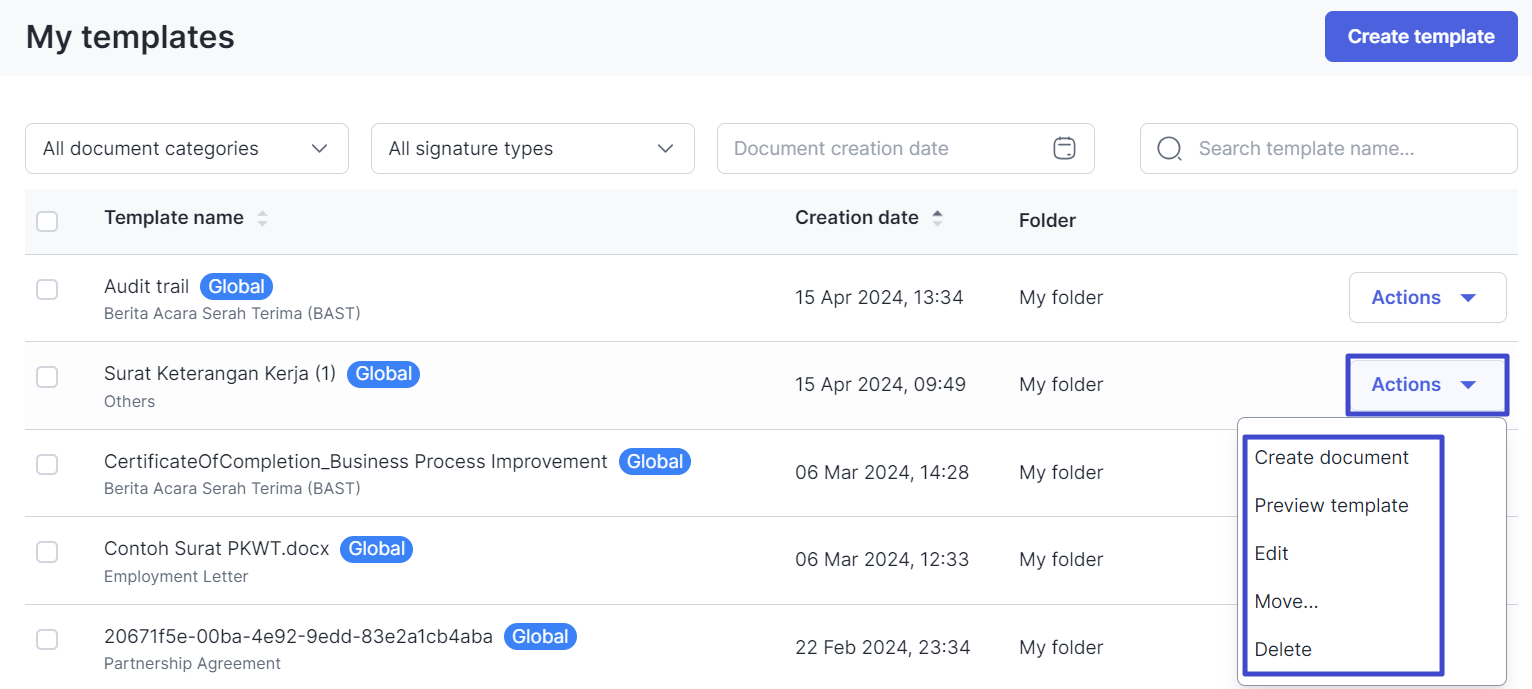Click the Global badge on Contoh Surat PKWT.docx
The width and height of the screenshot is (1532, 689).
pos(376,549)
